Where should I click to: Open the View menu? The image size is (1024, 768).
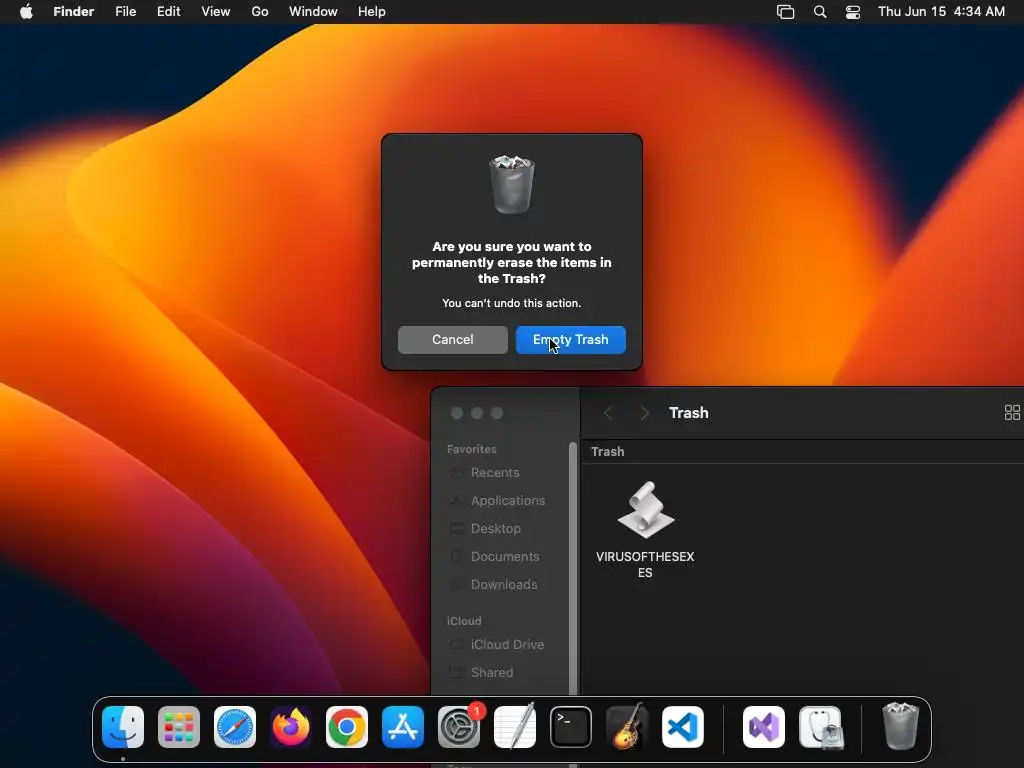216,12
